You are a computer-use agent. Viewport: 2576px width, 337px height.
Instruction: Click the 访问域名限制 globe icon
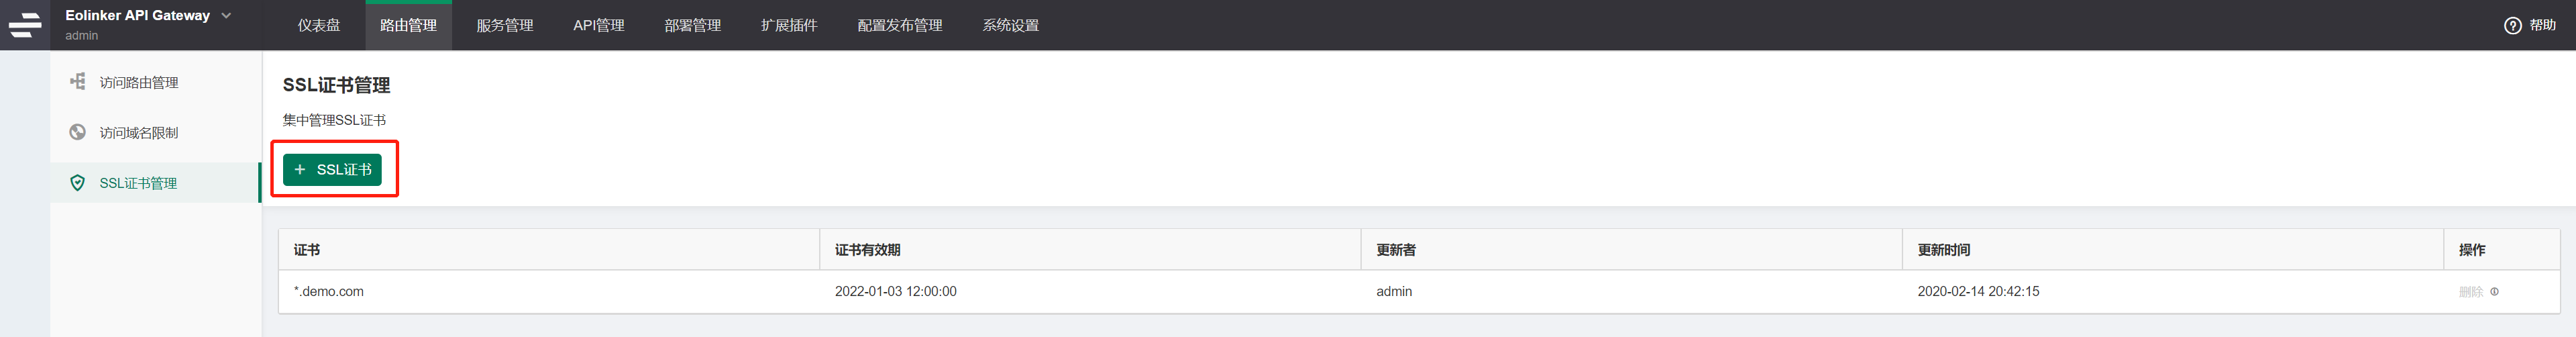77,132
